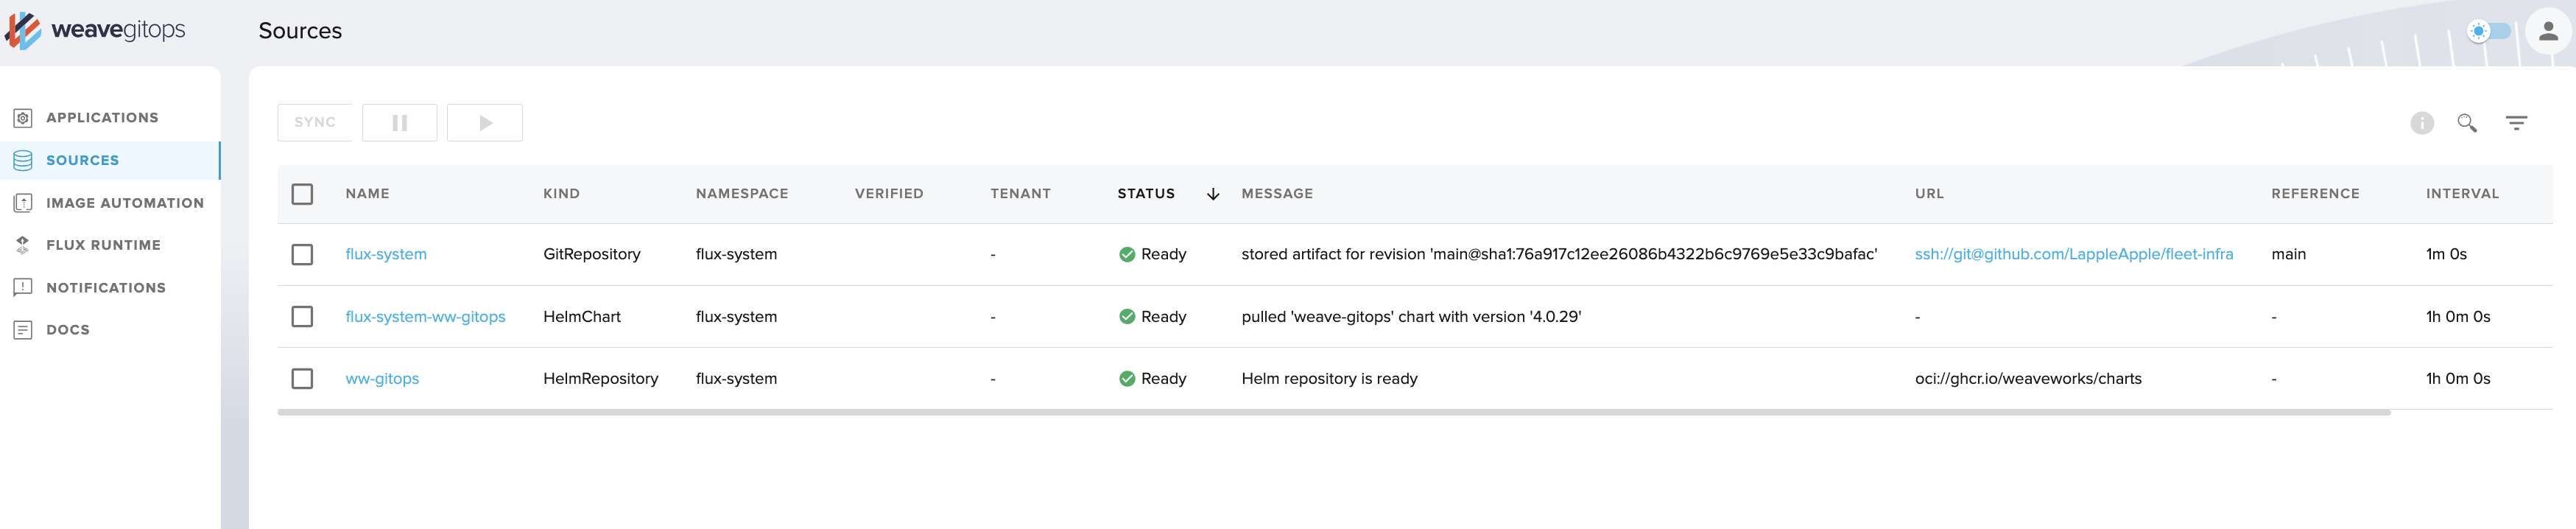Pause selected sources with pause button

tap(400, 122)
